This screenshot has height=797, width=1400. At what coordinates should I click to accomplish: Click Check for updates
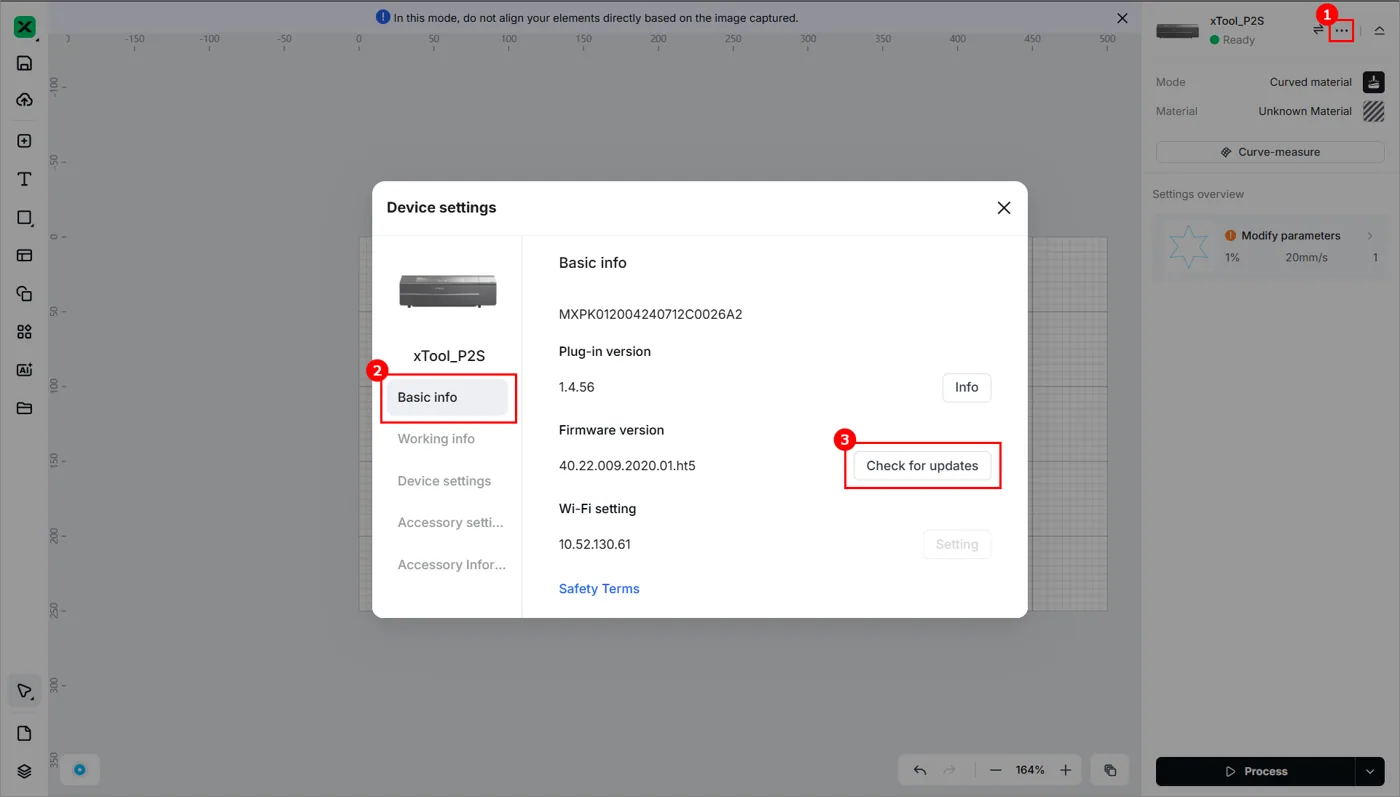tap(922, 466)
